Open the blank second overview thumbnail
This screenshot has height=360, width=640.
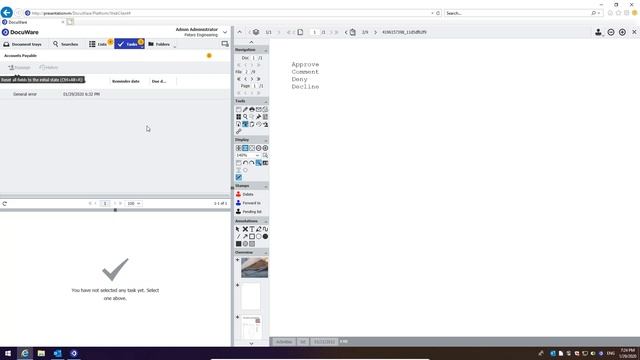pyautogui.click(x=251, y=296)
